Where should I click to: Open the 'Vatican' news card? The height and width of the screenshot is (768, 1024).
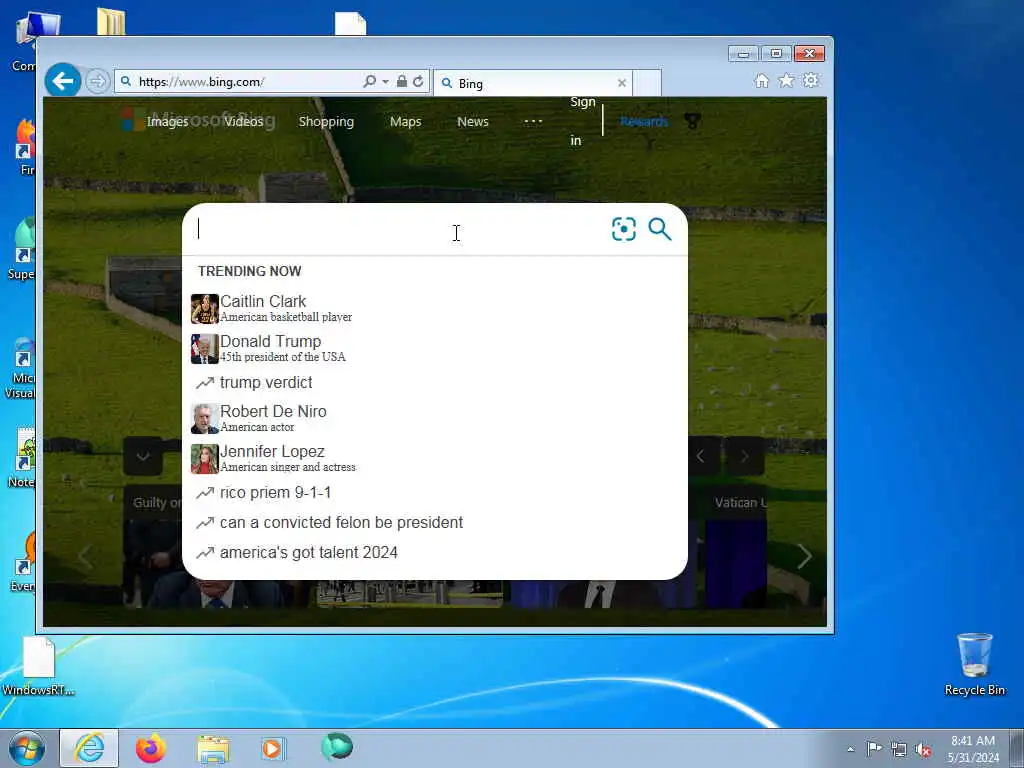click(x=736, y=547)
